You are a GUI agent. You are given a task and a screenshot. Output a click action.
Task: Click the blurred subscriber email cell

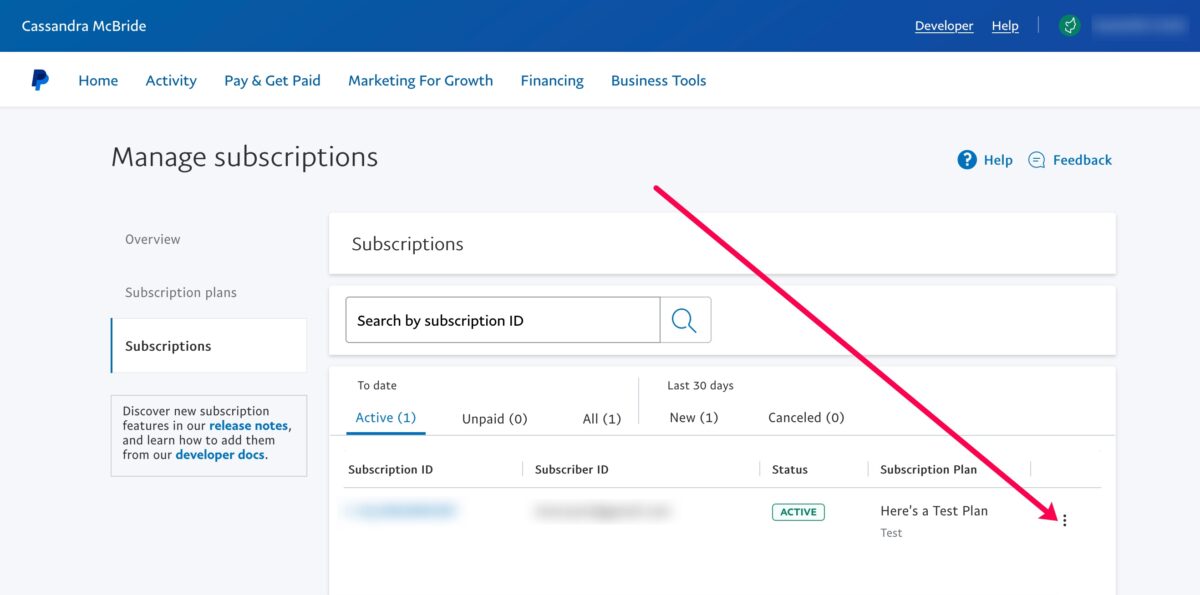tap(603, 511)
